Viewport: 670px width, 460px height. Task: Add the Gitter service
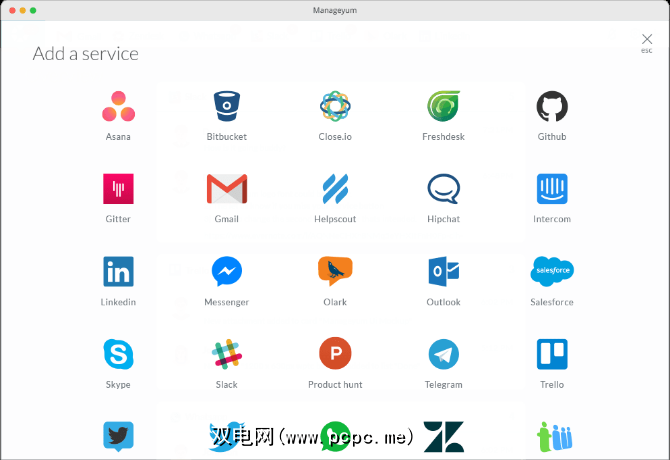point(118,189)
